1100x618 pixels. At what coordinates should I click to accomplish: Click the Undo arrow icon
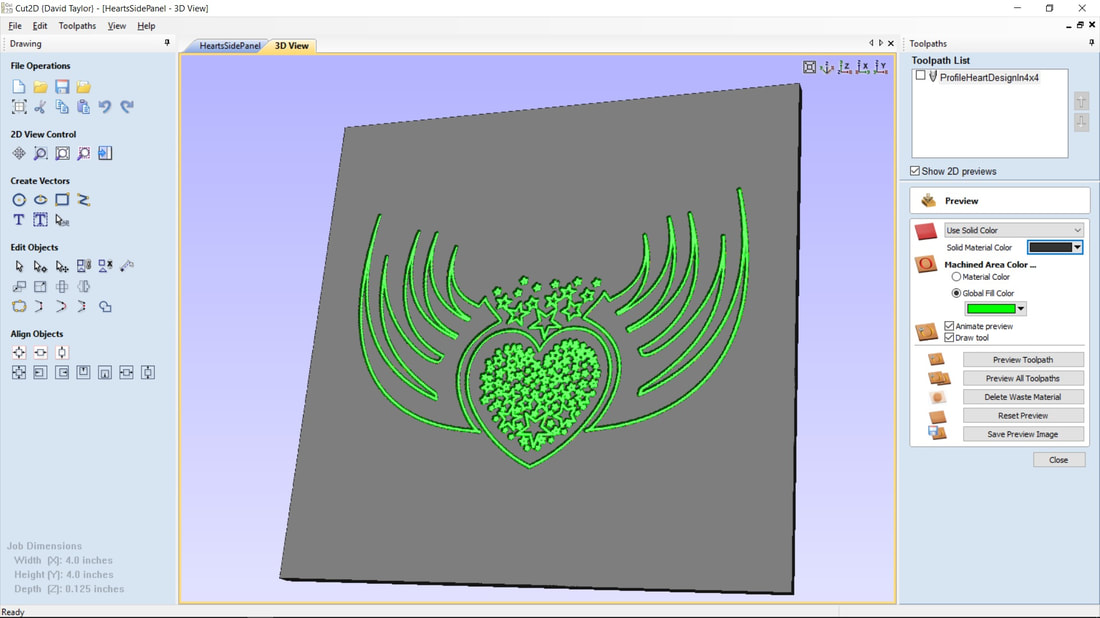[x=105, y=107]
